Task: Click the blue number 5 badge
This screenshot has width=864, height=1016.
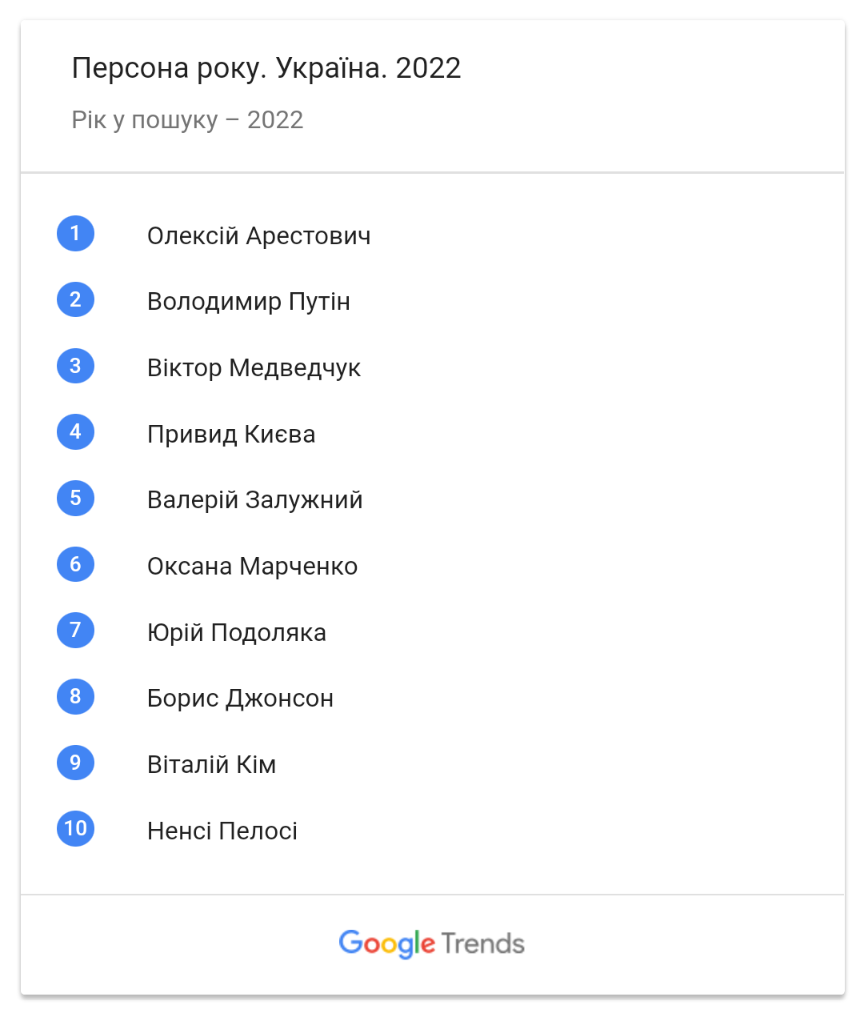Action: click(75, 498)
